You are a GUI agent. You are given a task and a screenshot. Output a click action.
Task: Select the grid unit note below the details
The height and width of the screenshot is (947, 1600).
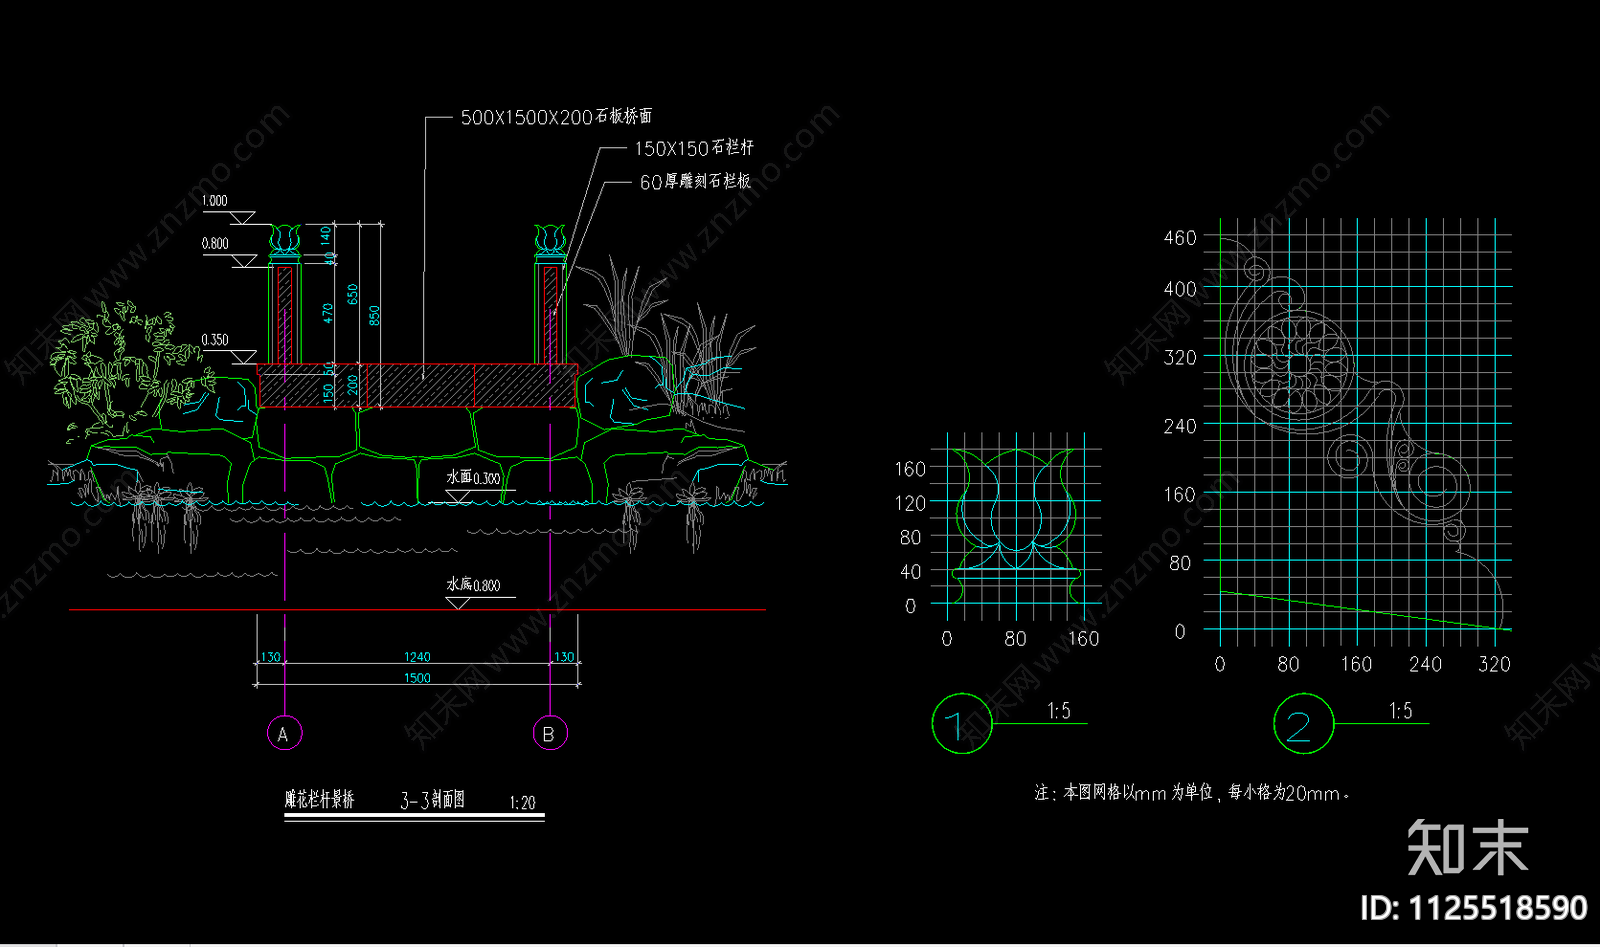pyautogui.click(x=1192, y=793)
